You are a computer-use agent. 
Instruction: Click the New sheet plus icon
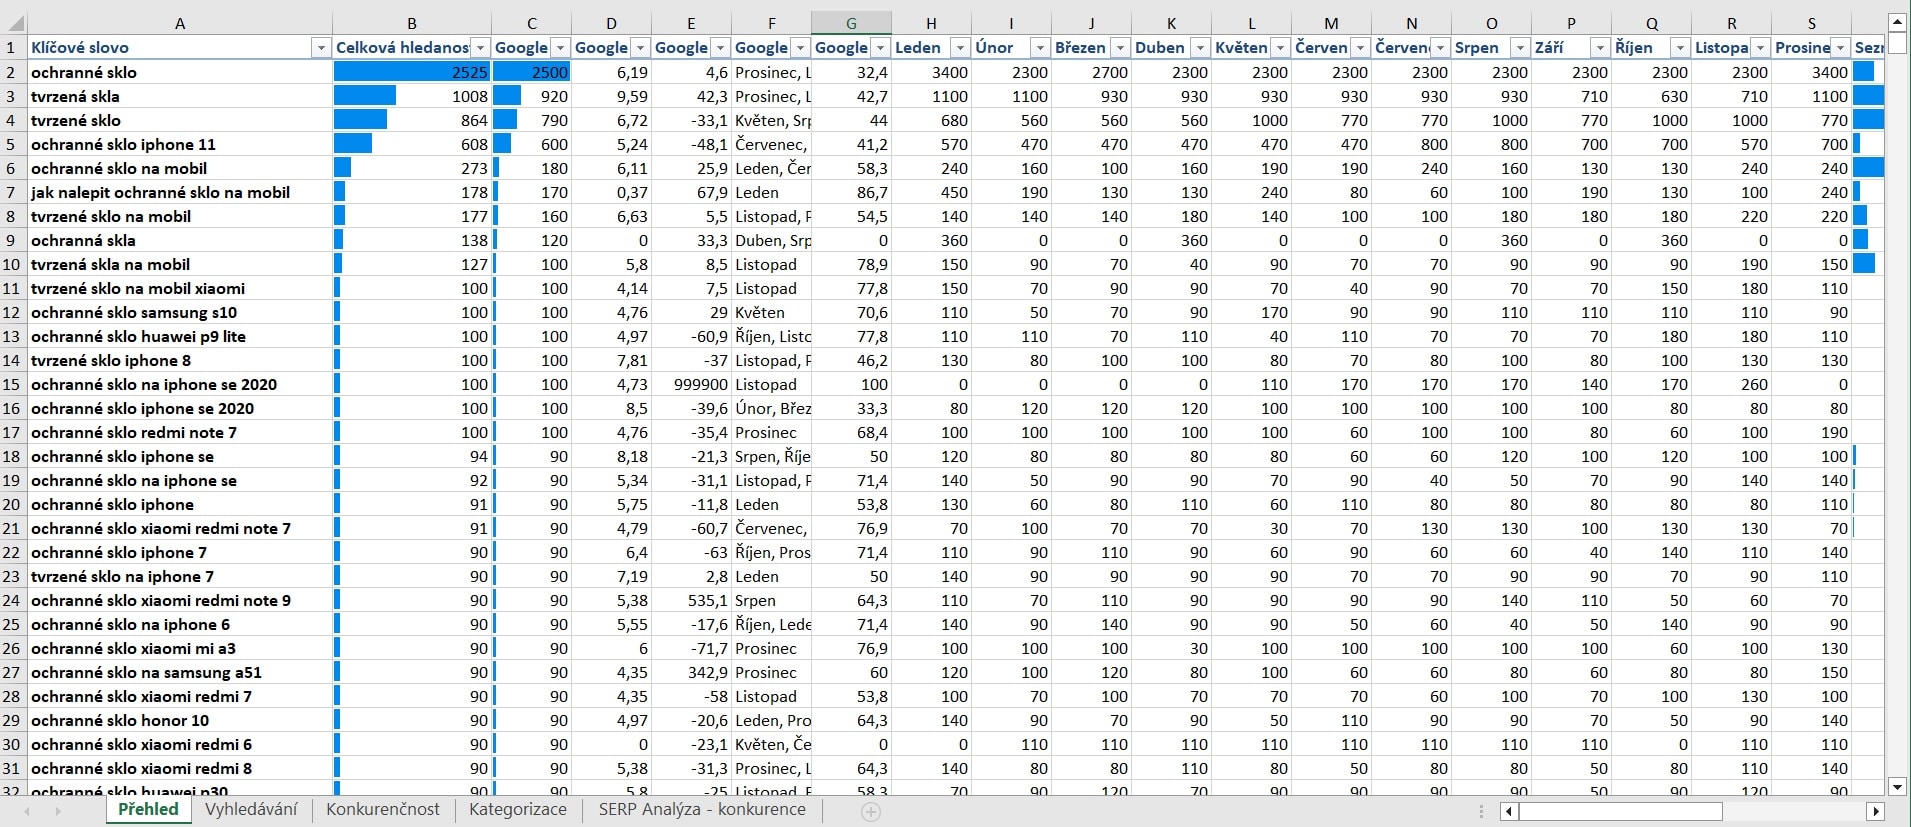[871, 811]
